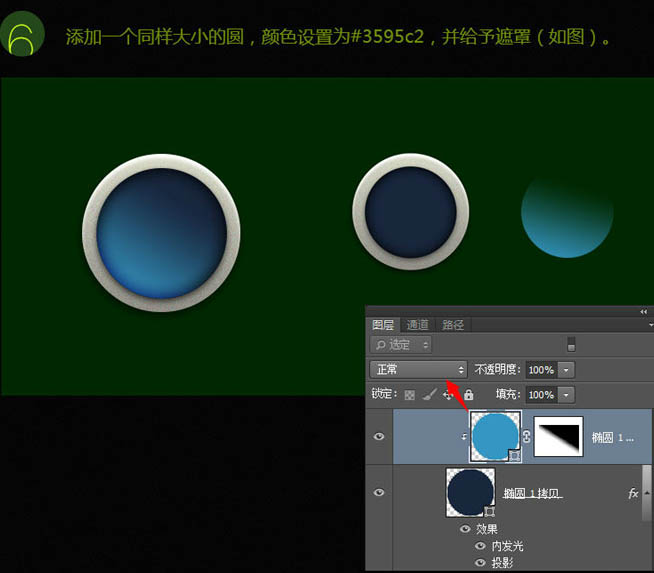Collapse the panel with the double-arrow icon

tap(643, 312)
